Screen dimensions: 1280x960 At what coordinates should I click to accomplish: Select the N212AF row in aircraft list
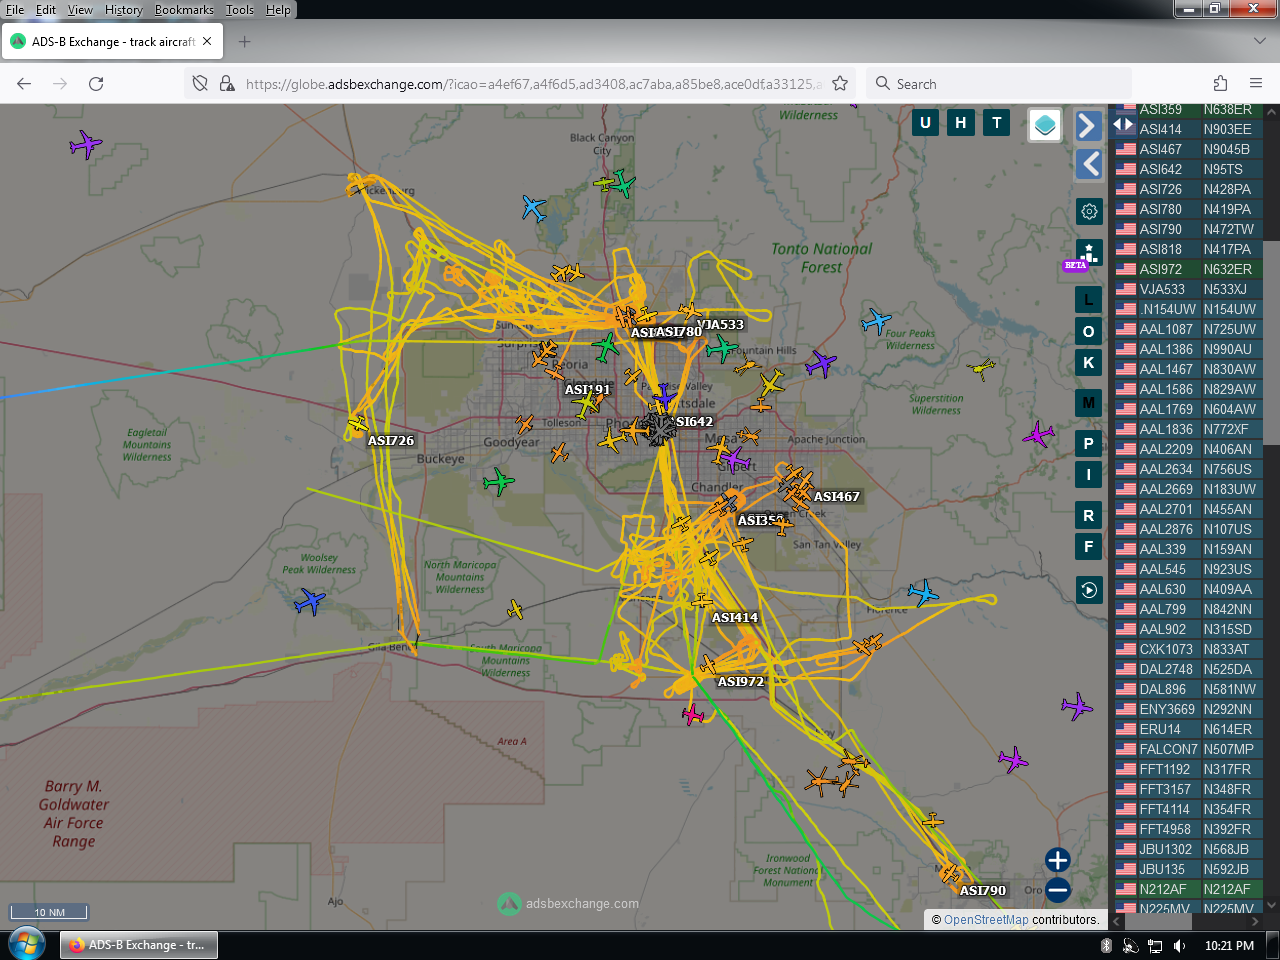coord(1187,889)
